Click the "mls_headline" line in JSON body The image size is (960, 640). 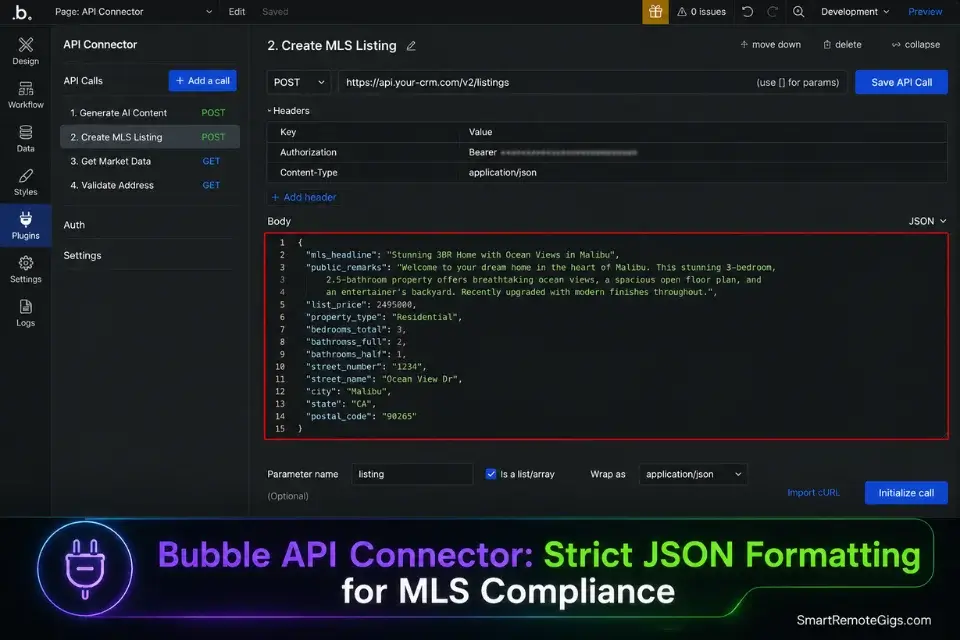pyautogui.click(x=462, y=255)
